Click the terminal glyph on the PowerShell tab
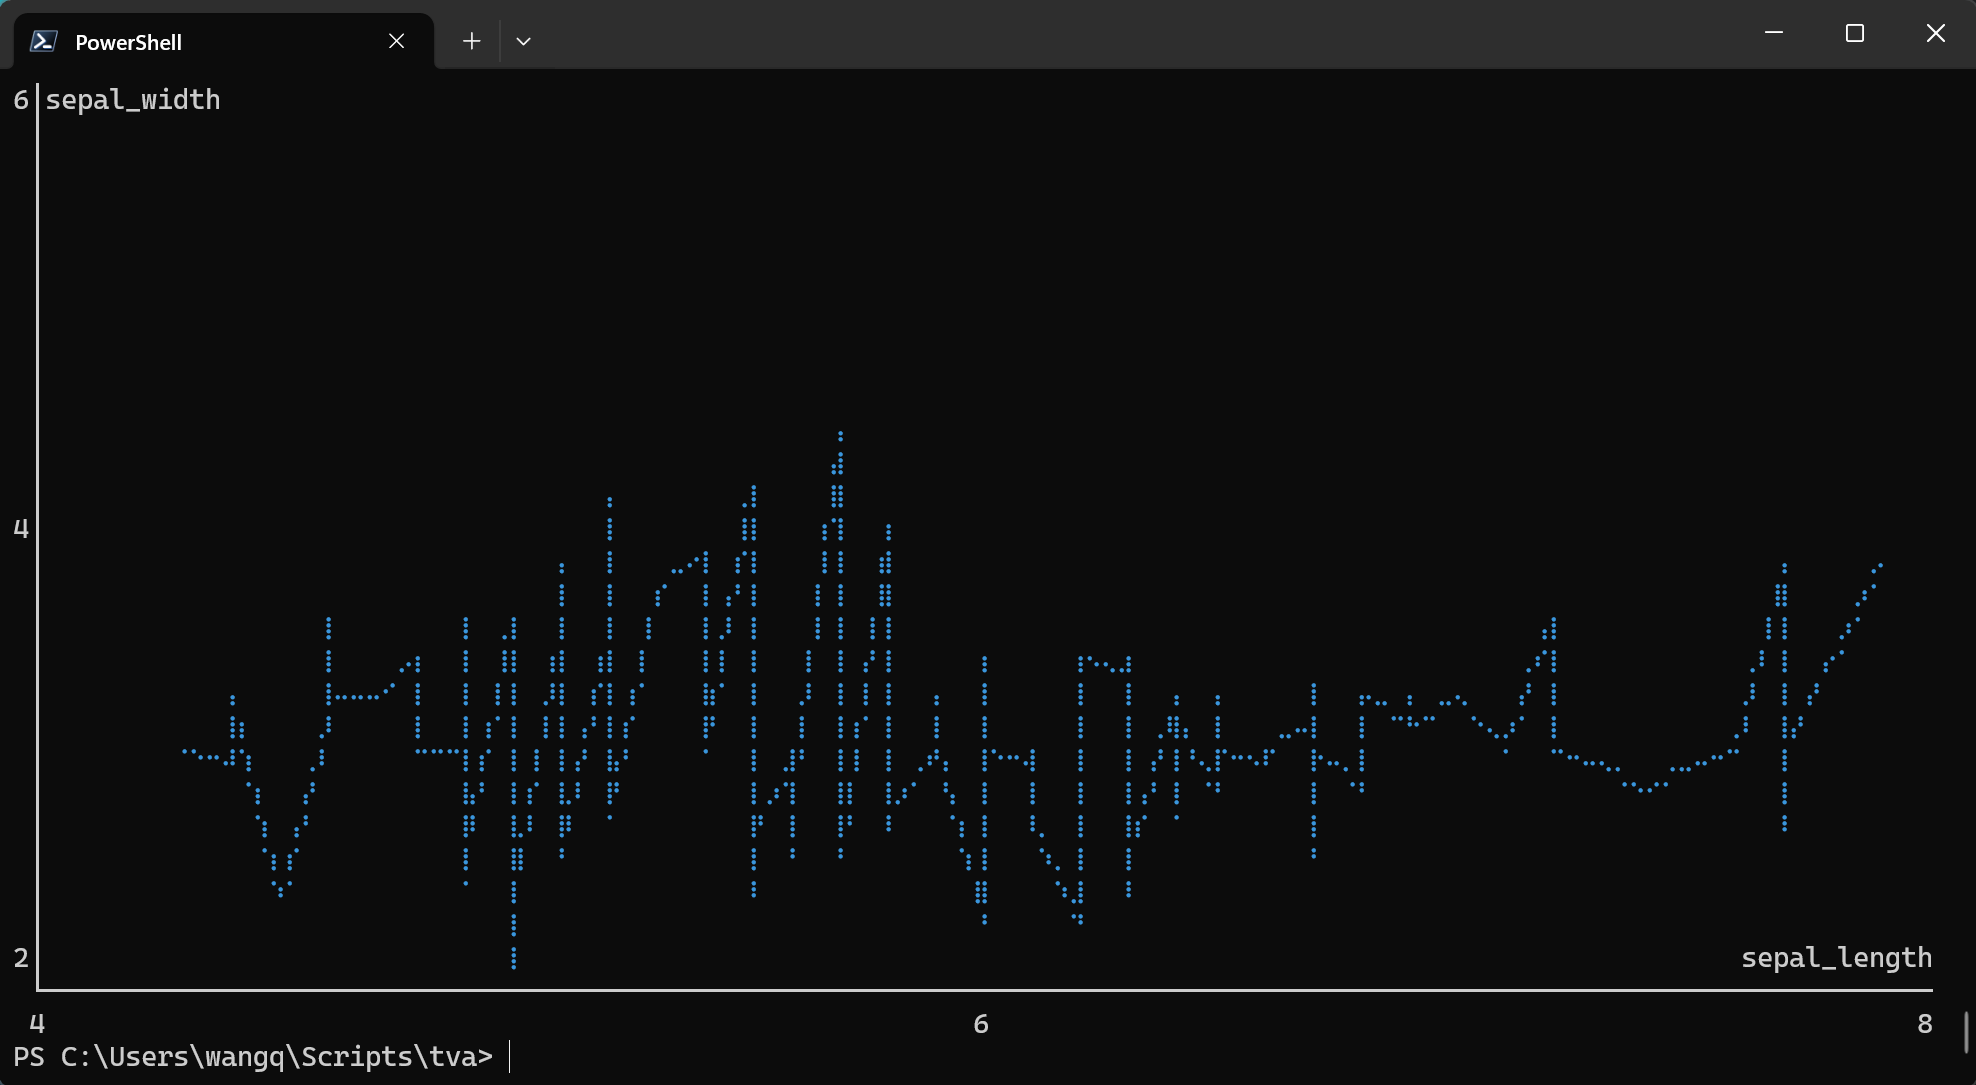Image resolution: width=1976 pixels, height=1085 pixels. pos(41,41)
